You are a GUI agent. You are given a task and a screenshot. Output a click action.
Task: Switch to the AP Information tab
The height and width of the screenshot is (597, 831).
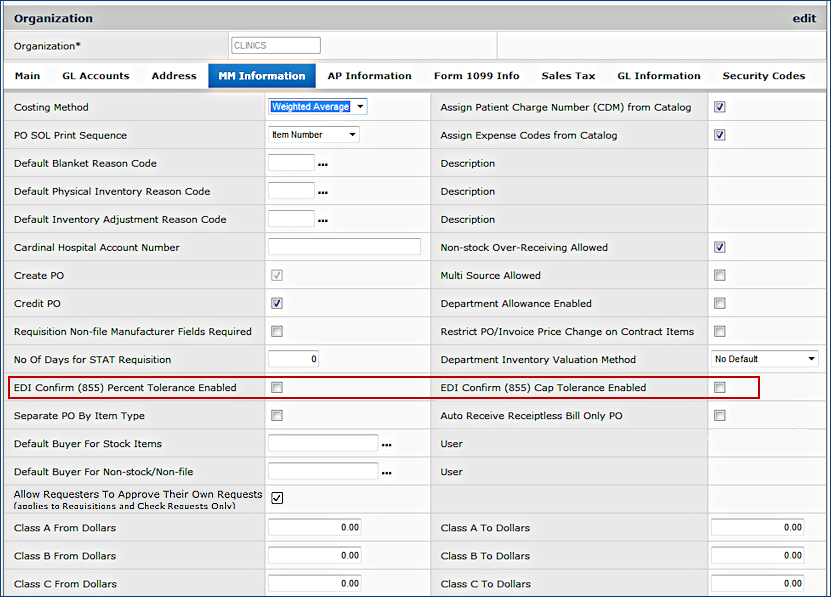[369, 76]
